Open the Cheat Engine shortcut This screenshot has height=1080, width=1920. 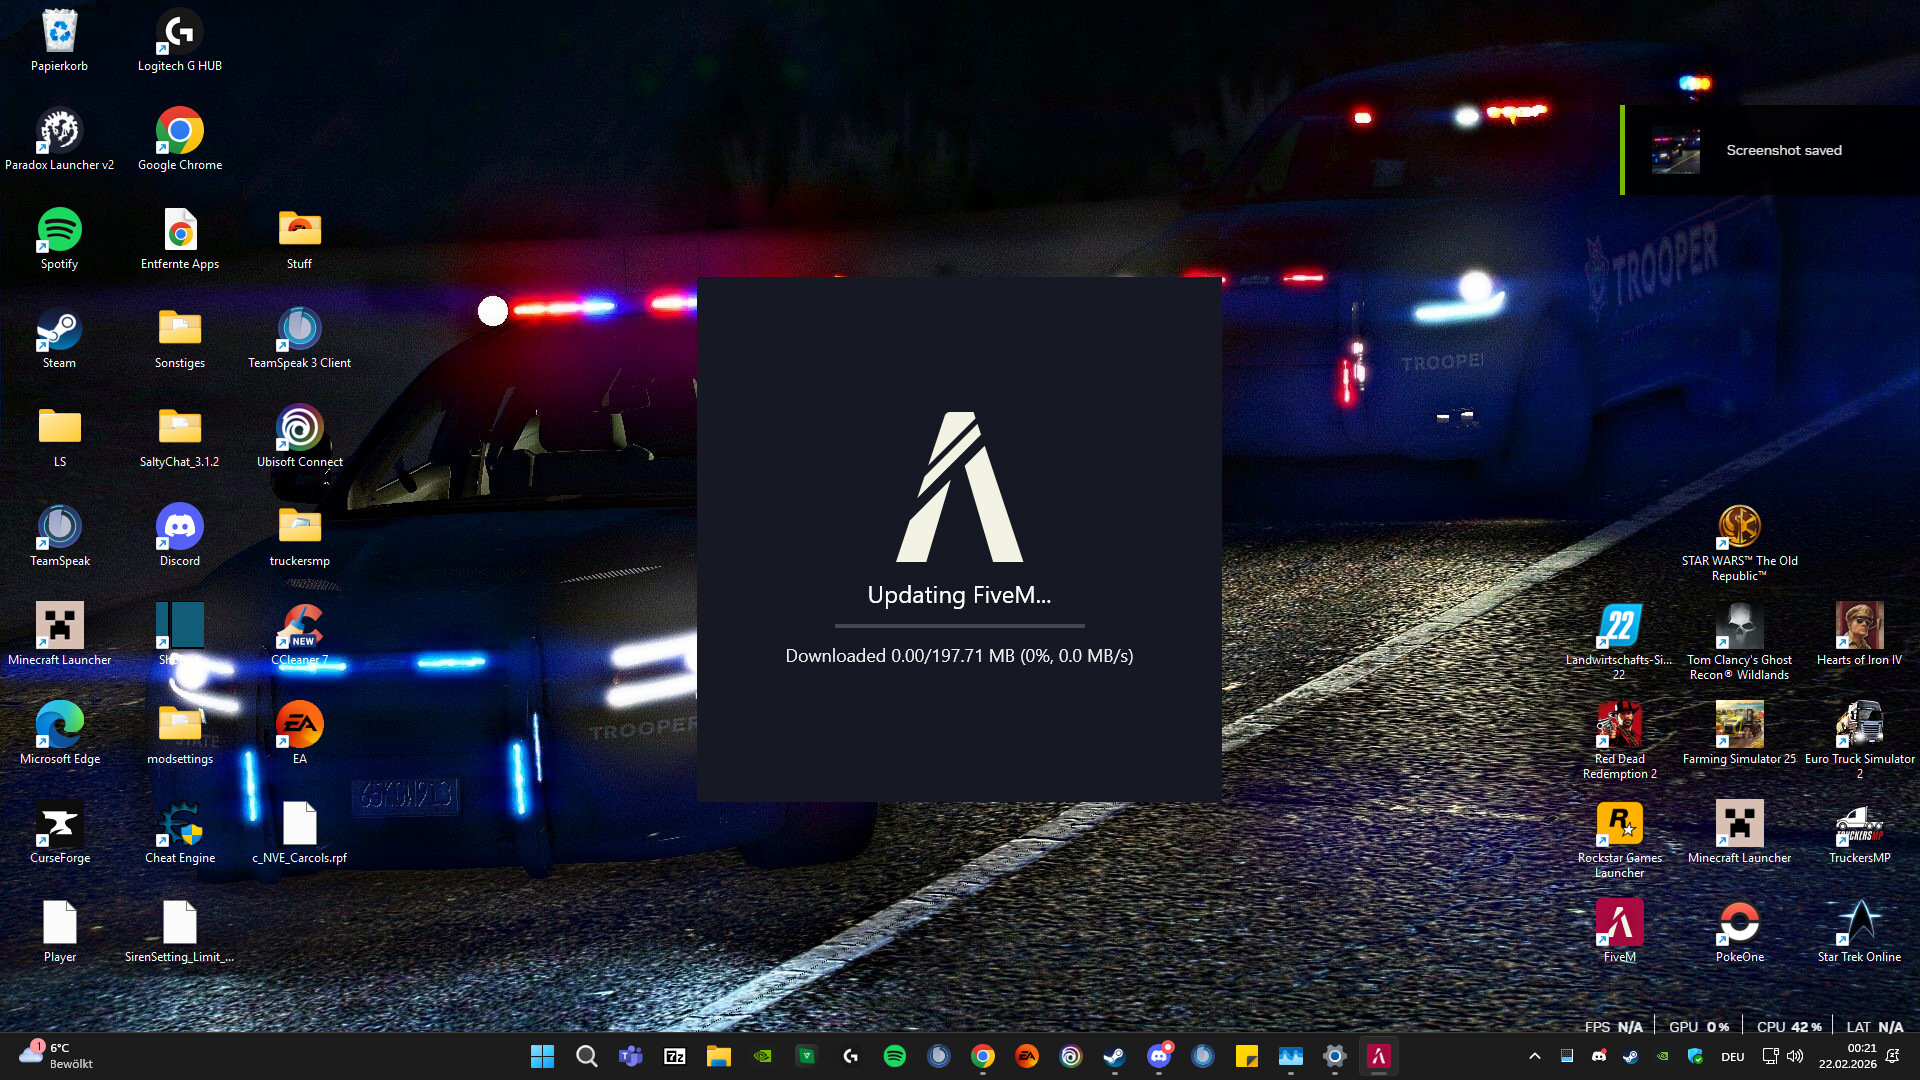(180, 825)
